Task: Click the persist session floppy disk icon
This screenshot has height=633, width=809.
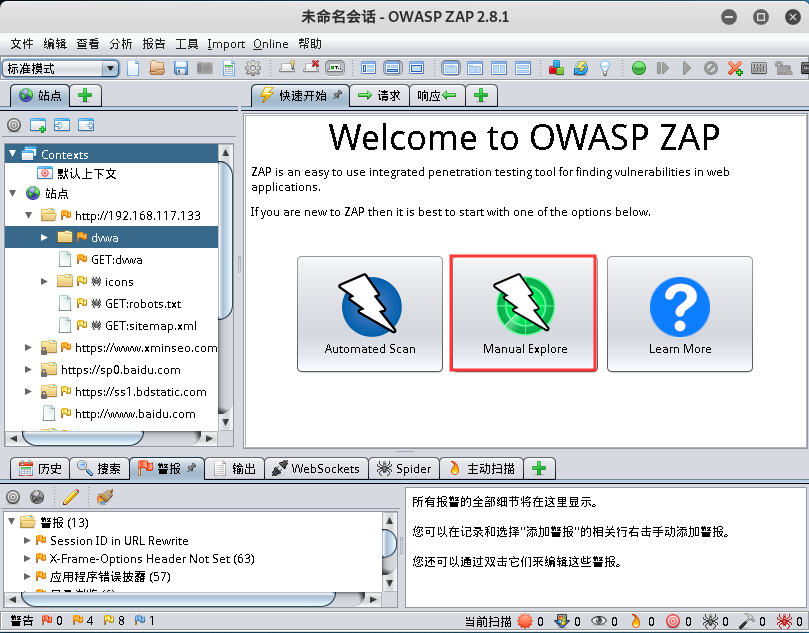Action: coord(181,68)
